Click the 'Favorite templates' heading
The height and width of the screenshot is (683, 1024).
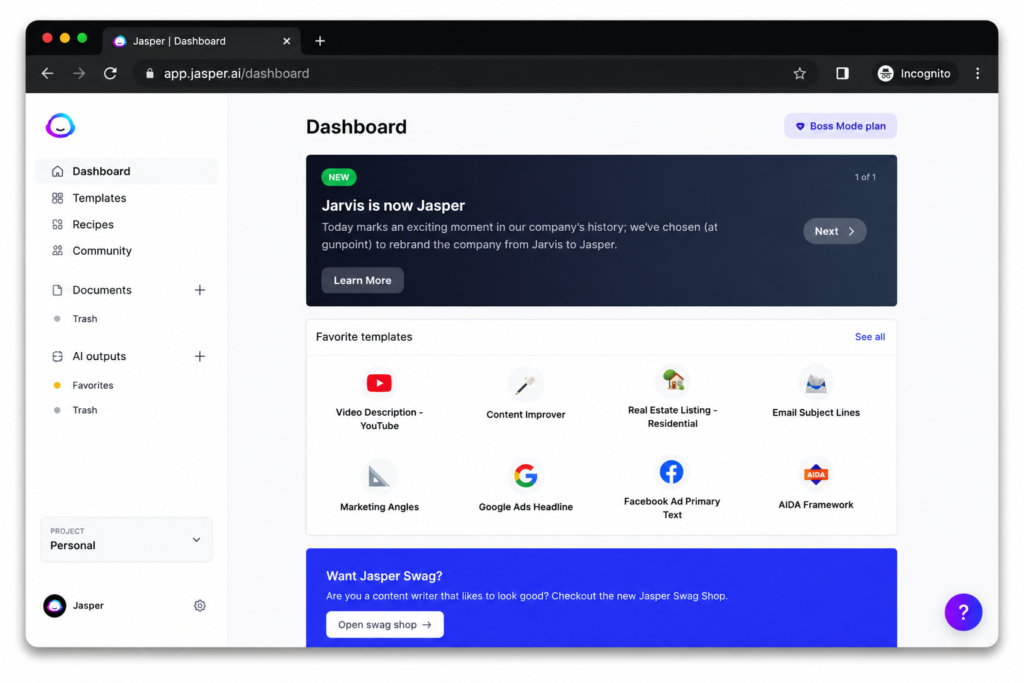(x=364, y=337)
